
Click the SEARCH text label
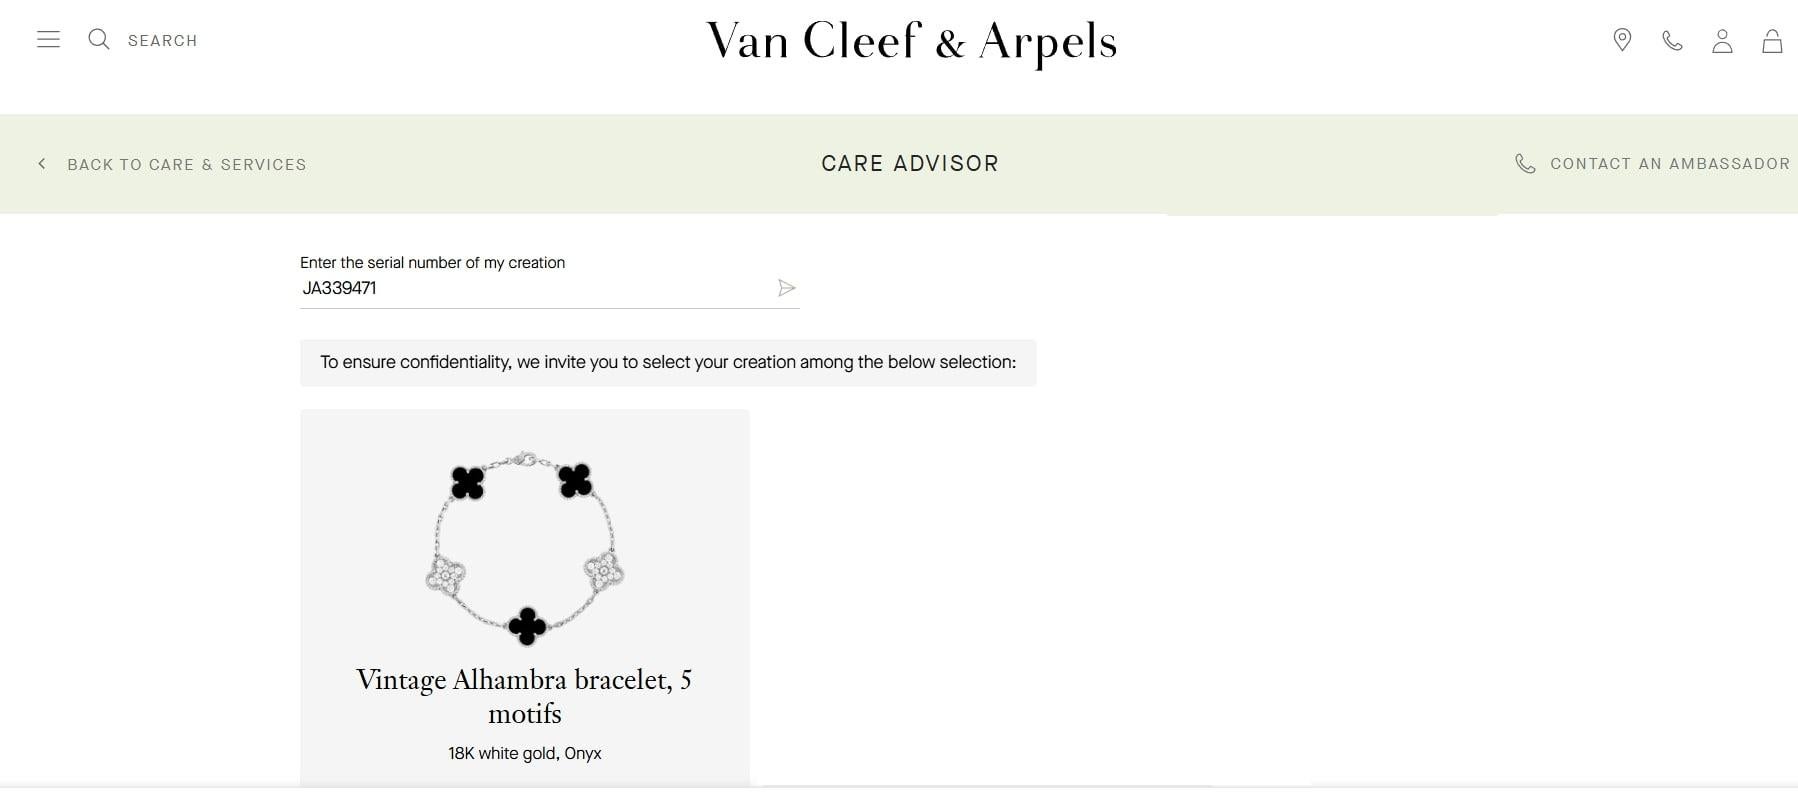(x=162, y=41)
